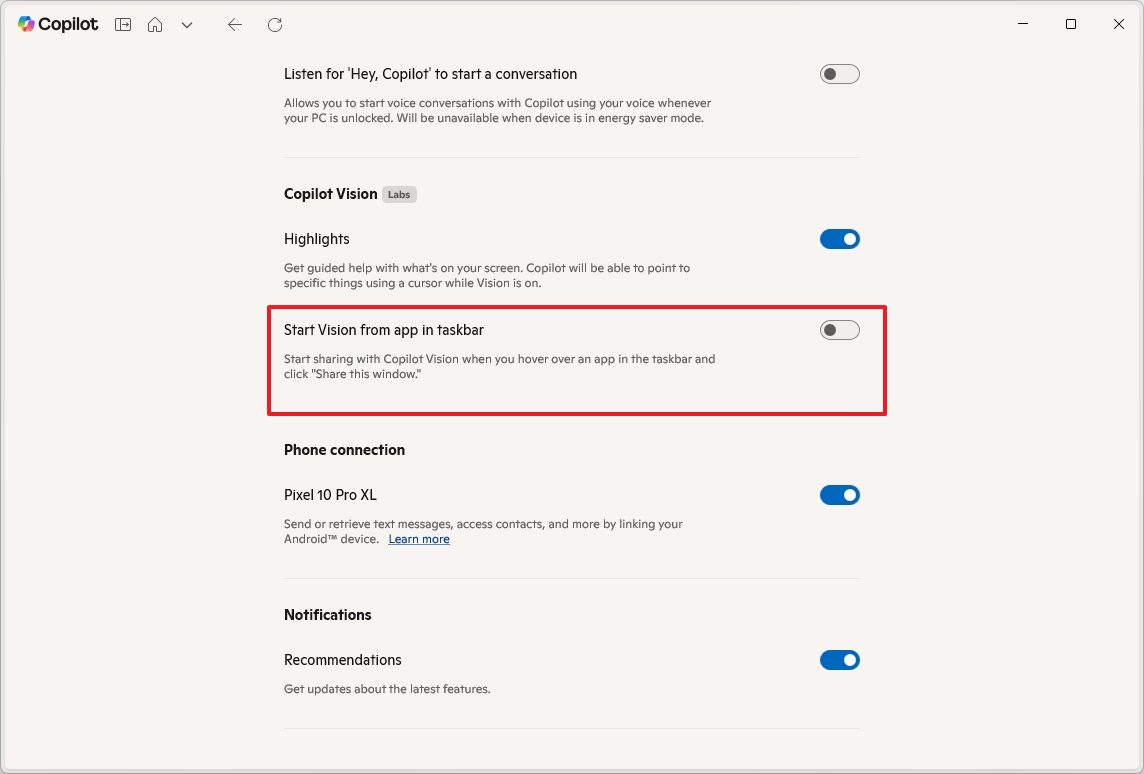The height and width of the screenshot is (774, 1144).
Task: Select the 'Copilot Vision' section heading
Action: (330, 194)
